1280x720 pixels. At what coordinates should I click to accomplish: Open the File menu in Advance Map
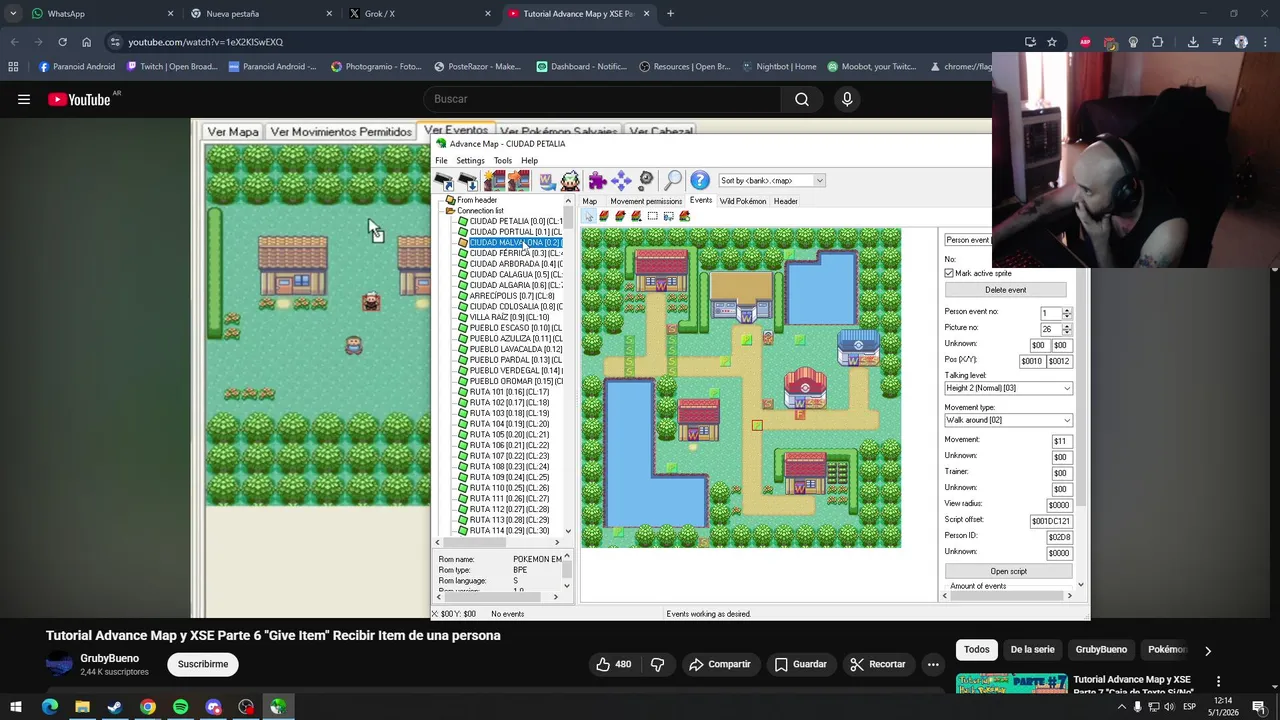click(441, 161)
